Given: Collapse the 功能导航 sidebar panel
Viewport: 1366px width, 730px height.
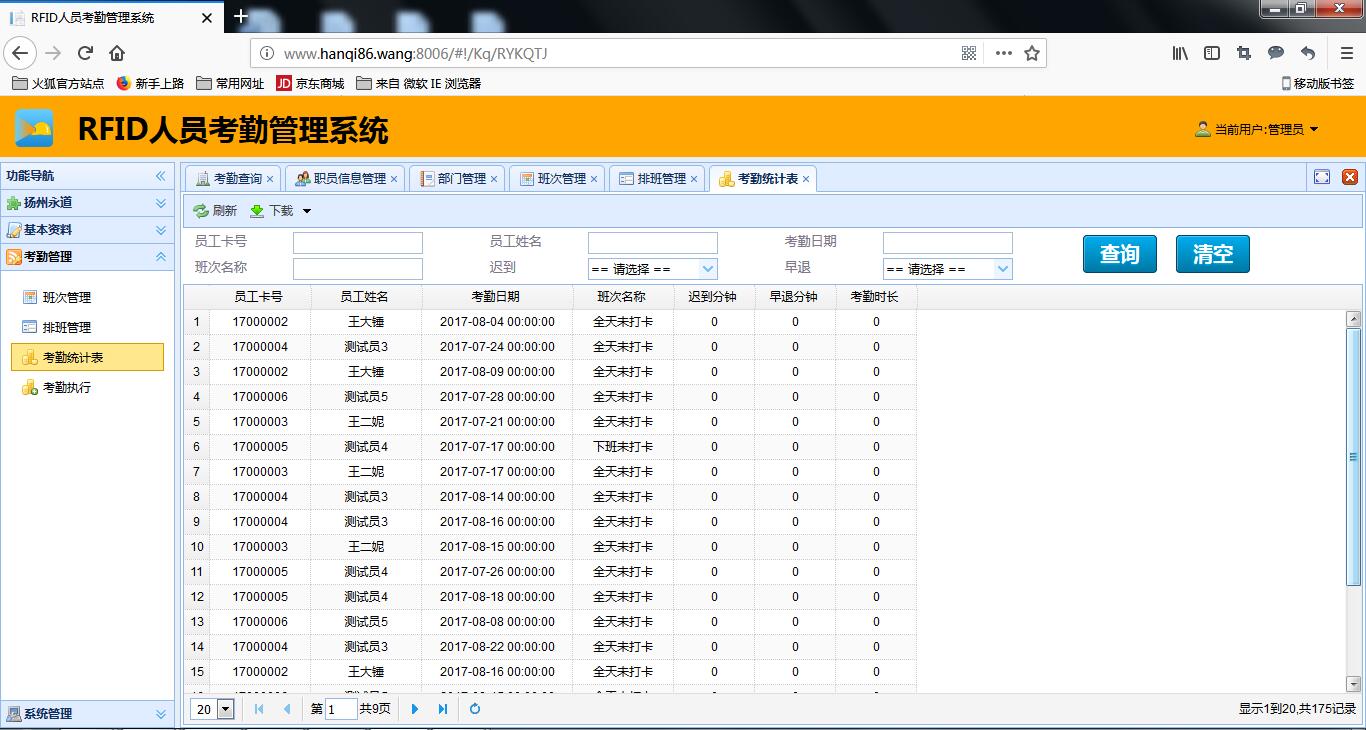Looking at the screenshot, I should click(x=160, y=176).
